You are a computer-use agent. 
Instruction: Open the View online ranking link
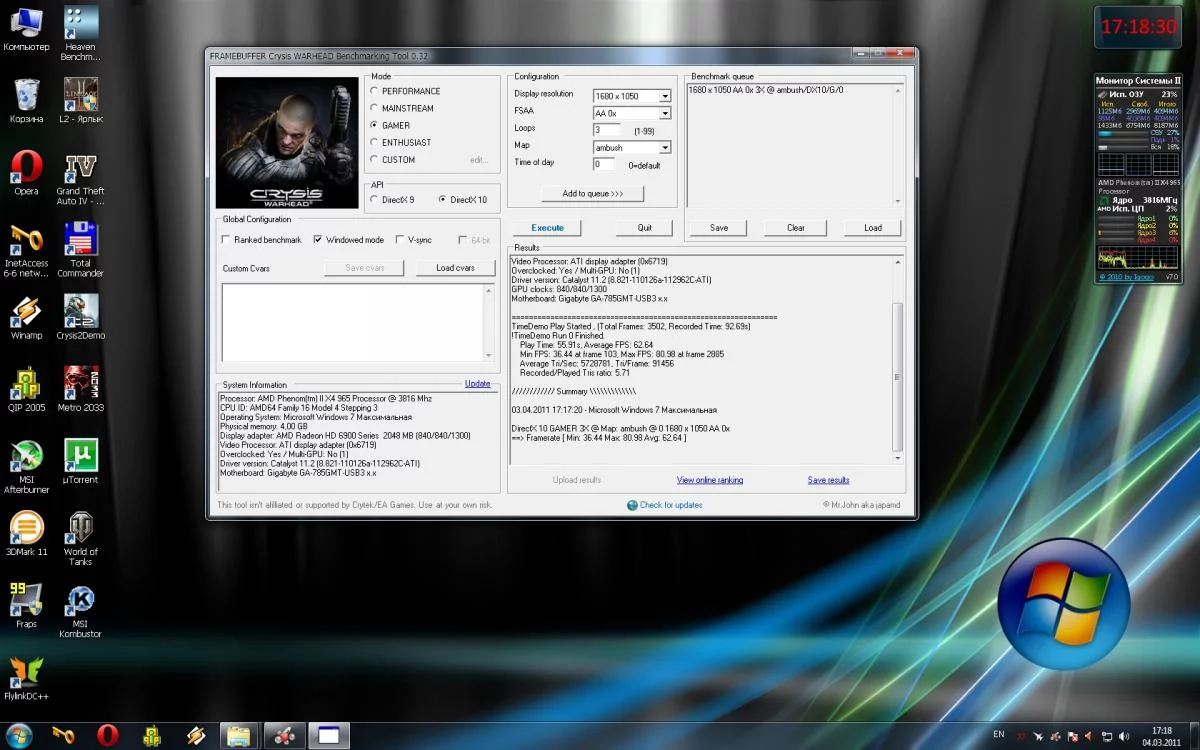709,480
